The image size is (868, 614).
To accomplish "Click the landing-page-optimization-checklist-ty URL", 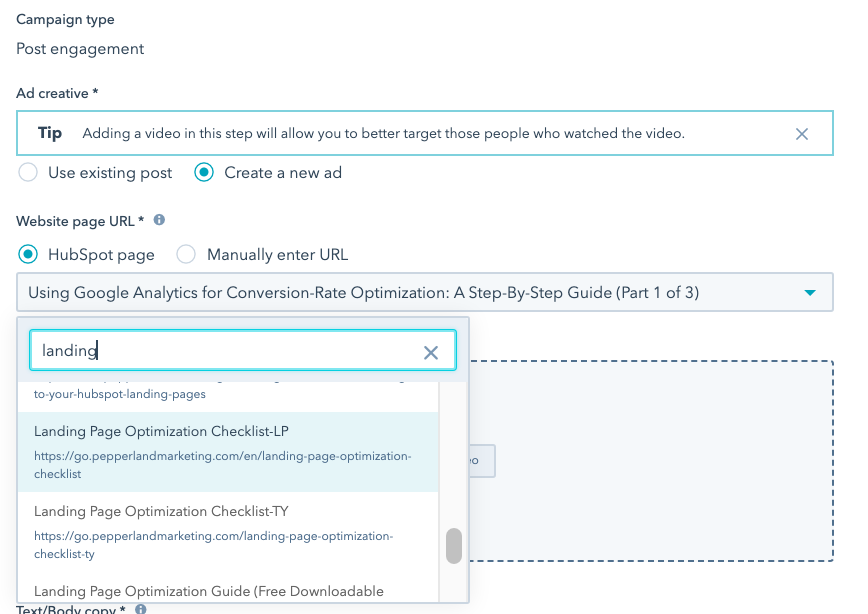I will point(214,545).
